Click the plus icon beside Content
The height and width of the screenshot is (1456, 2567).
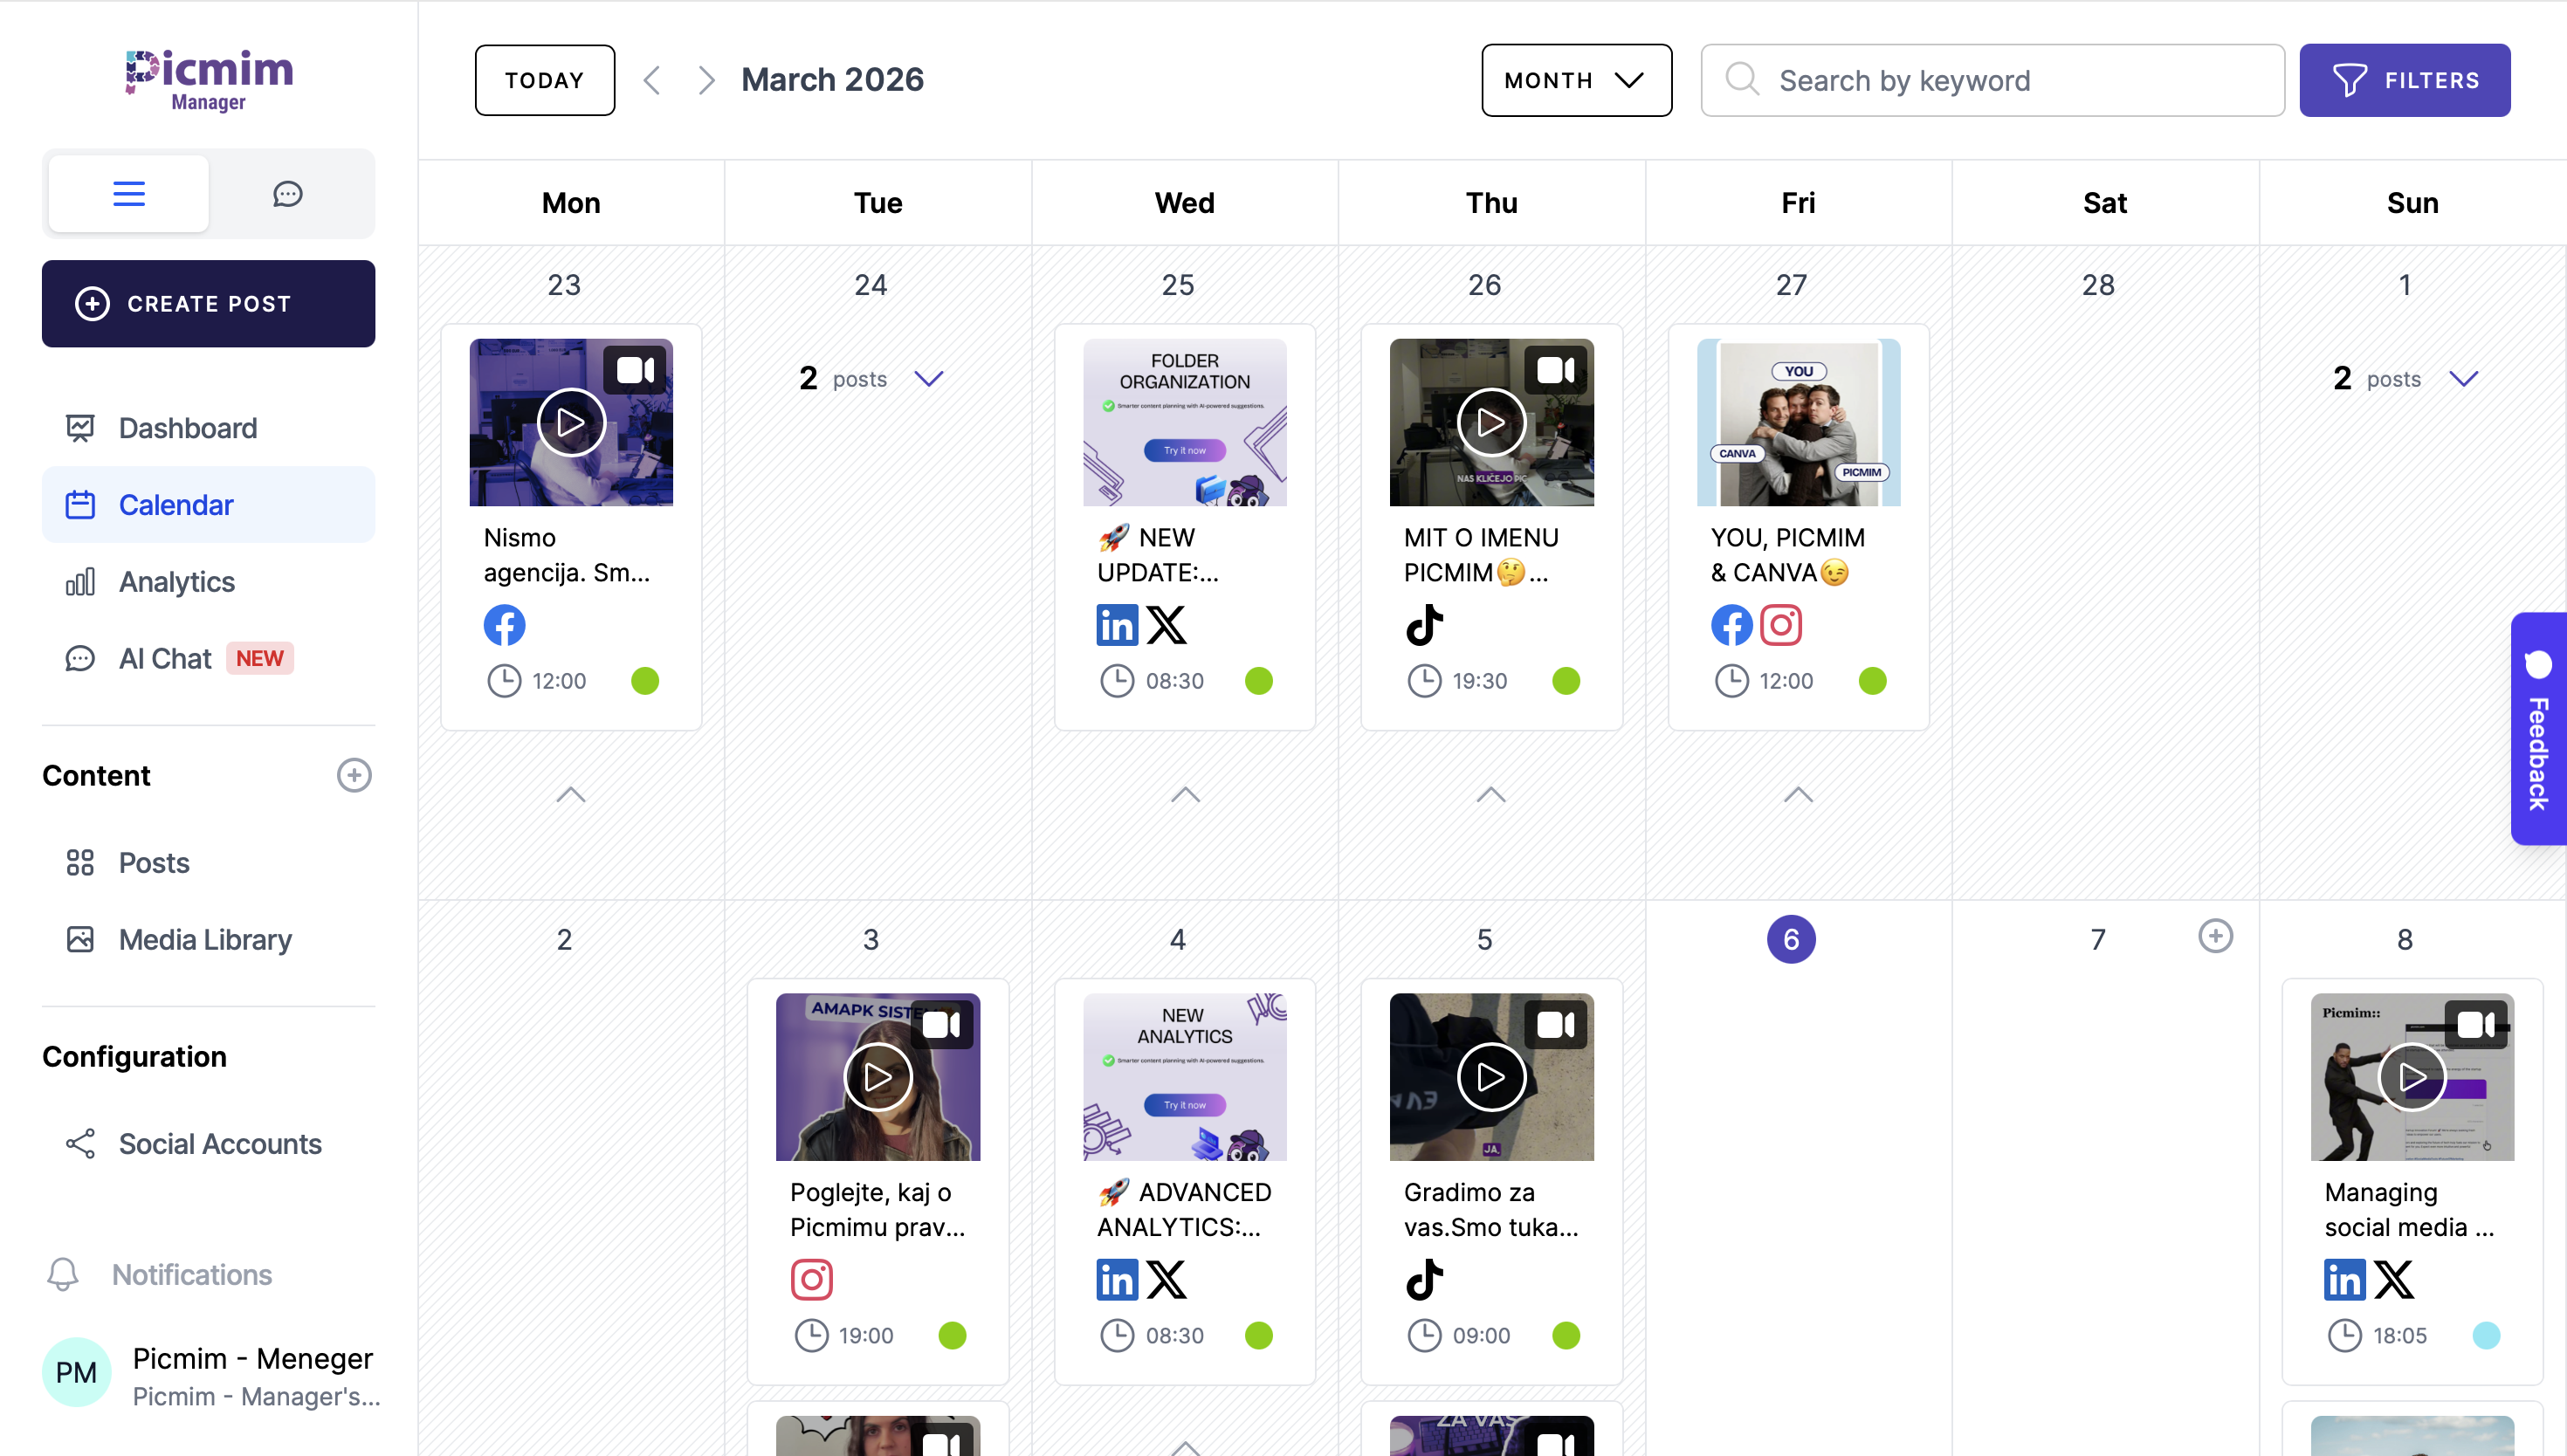[x=354, y=775]
